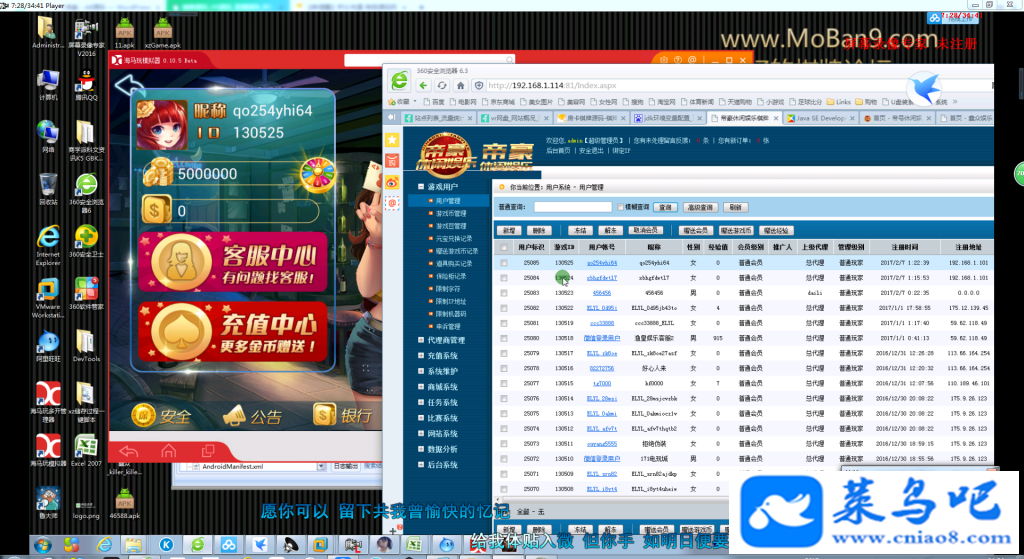Check the row checkbox for user 25085
Viewport: 1024px width, 559px height.
[504, 263]
